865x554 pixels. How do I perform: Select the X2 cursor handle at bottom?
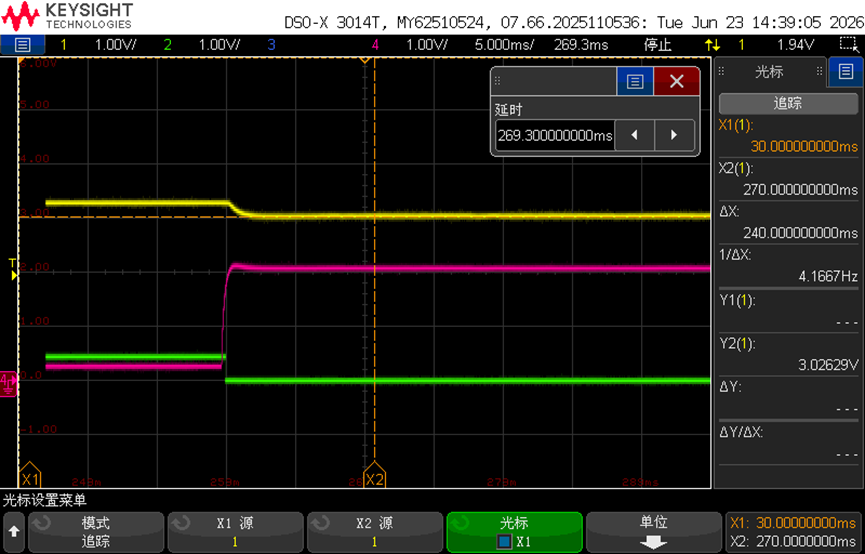coord(375,475)
